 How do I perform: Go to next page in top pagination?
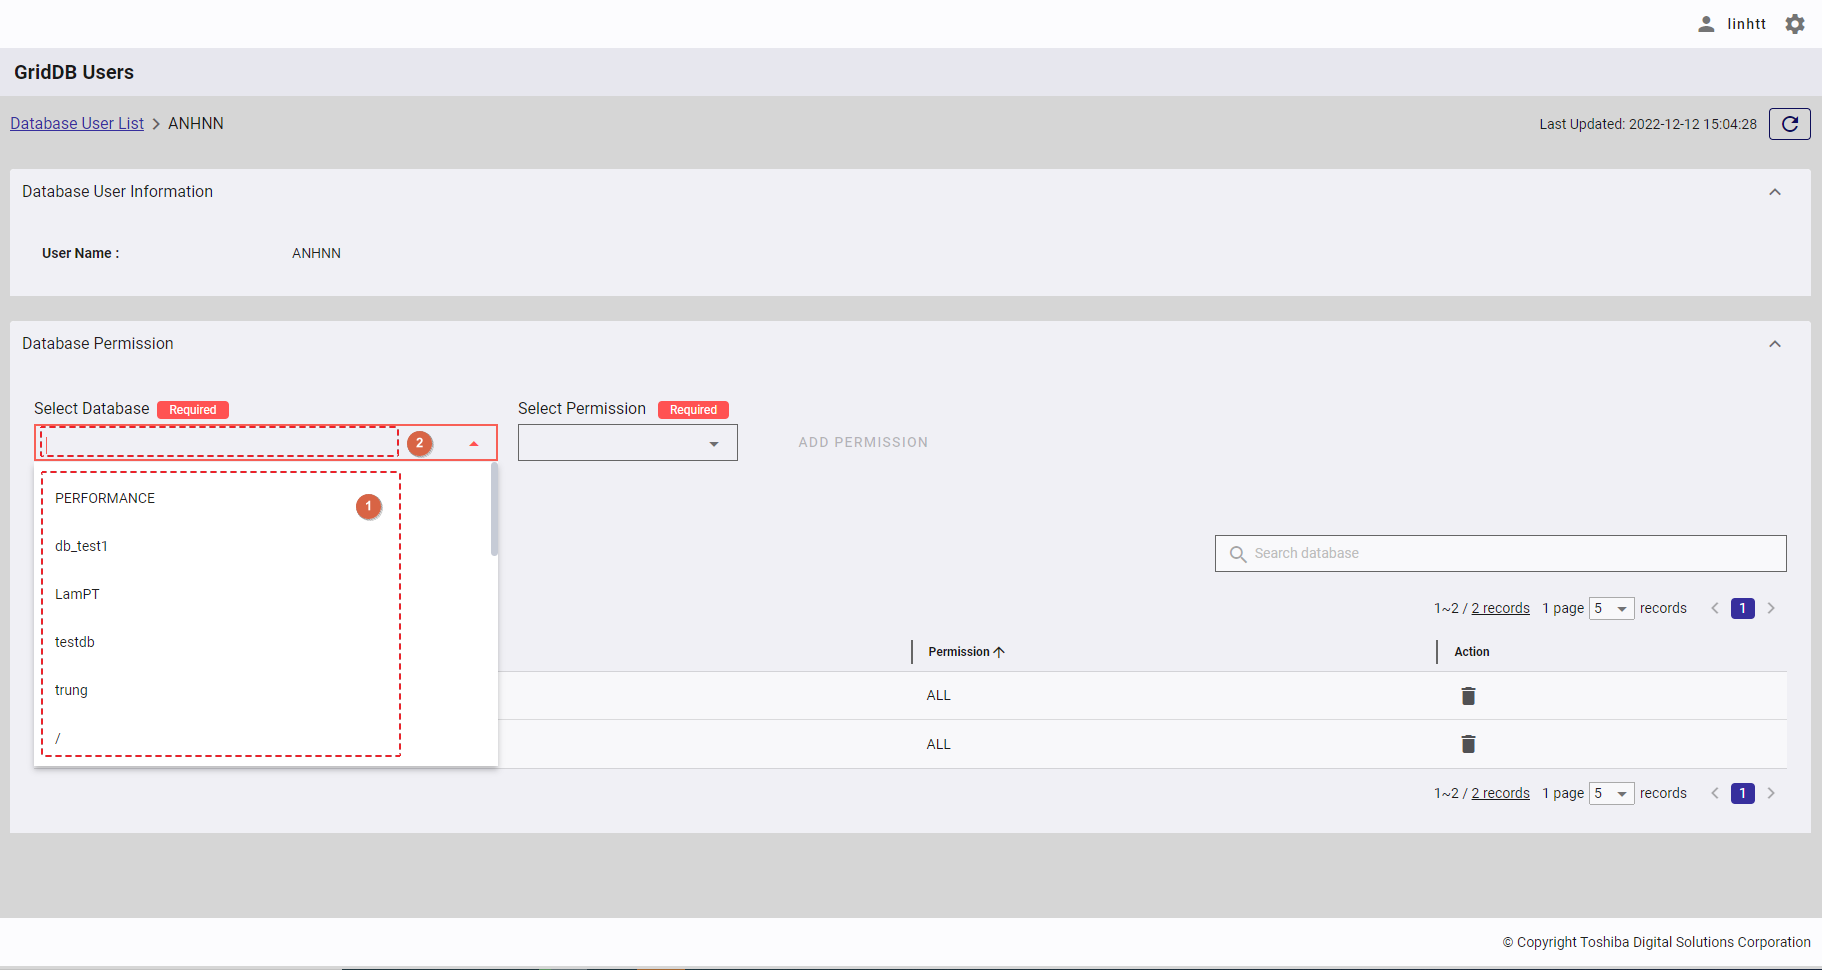click(x=1771, y=608)
